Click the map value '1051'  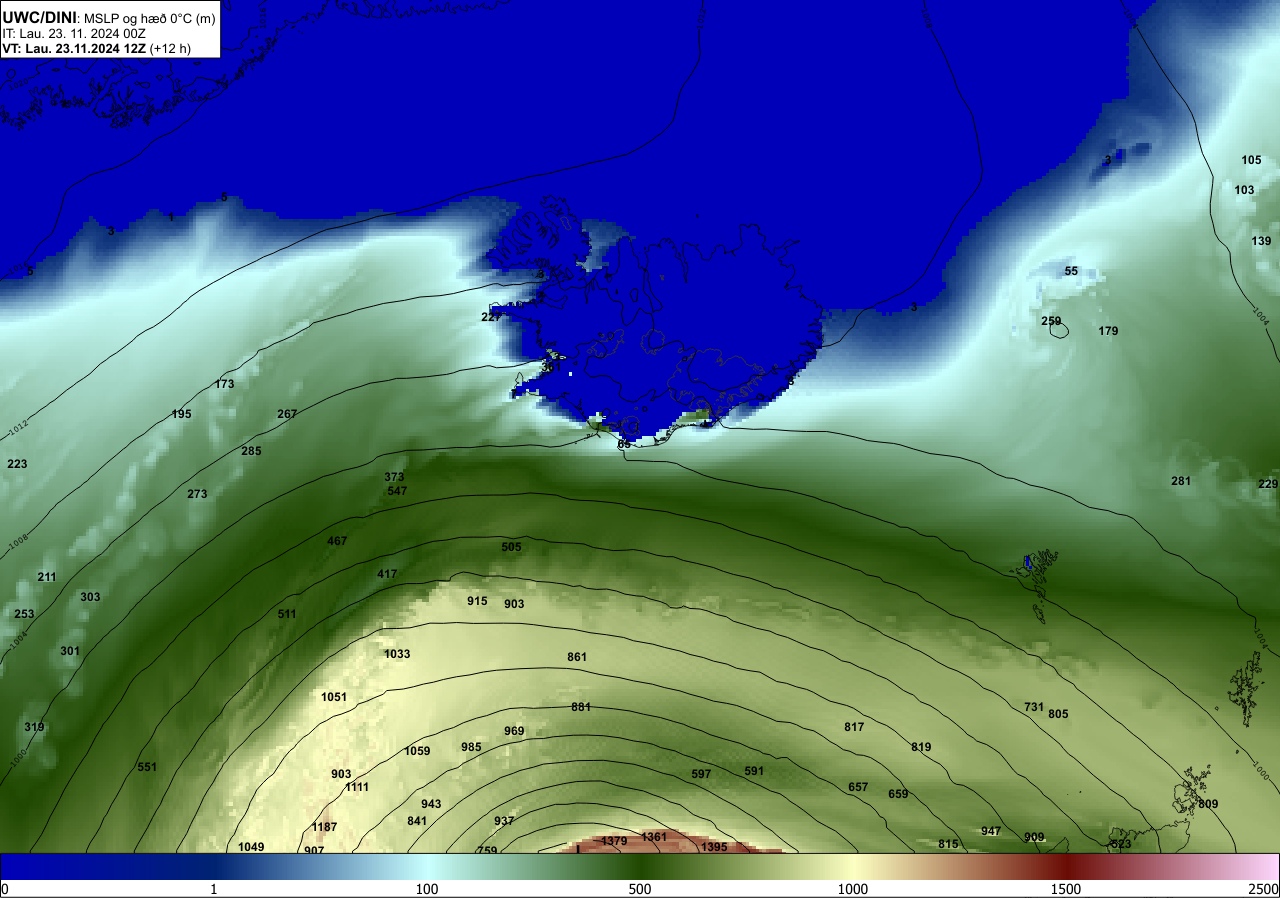click(x=334, y=697)
